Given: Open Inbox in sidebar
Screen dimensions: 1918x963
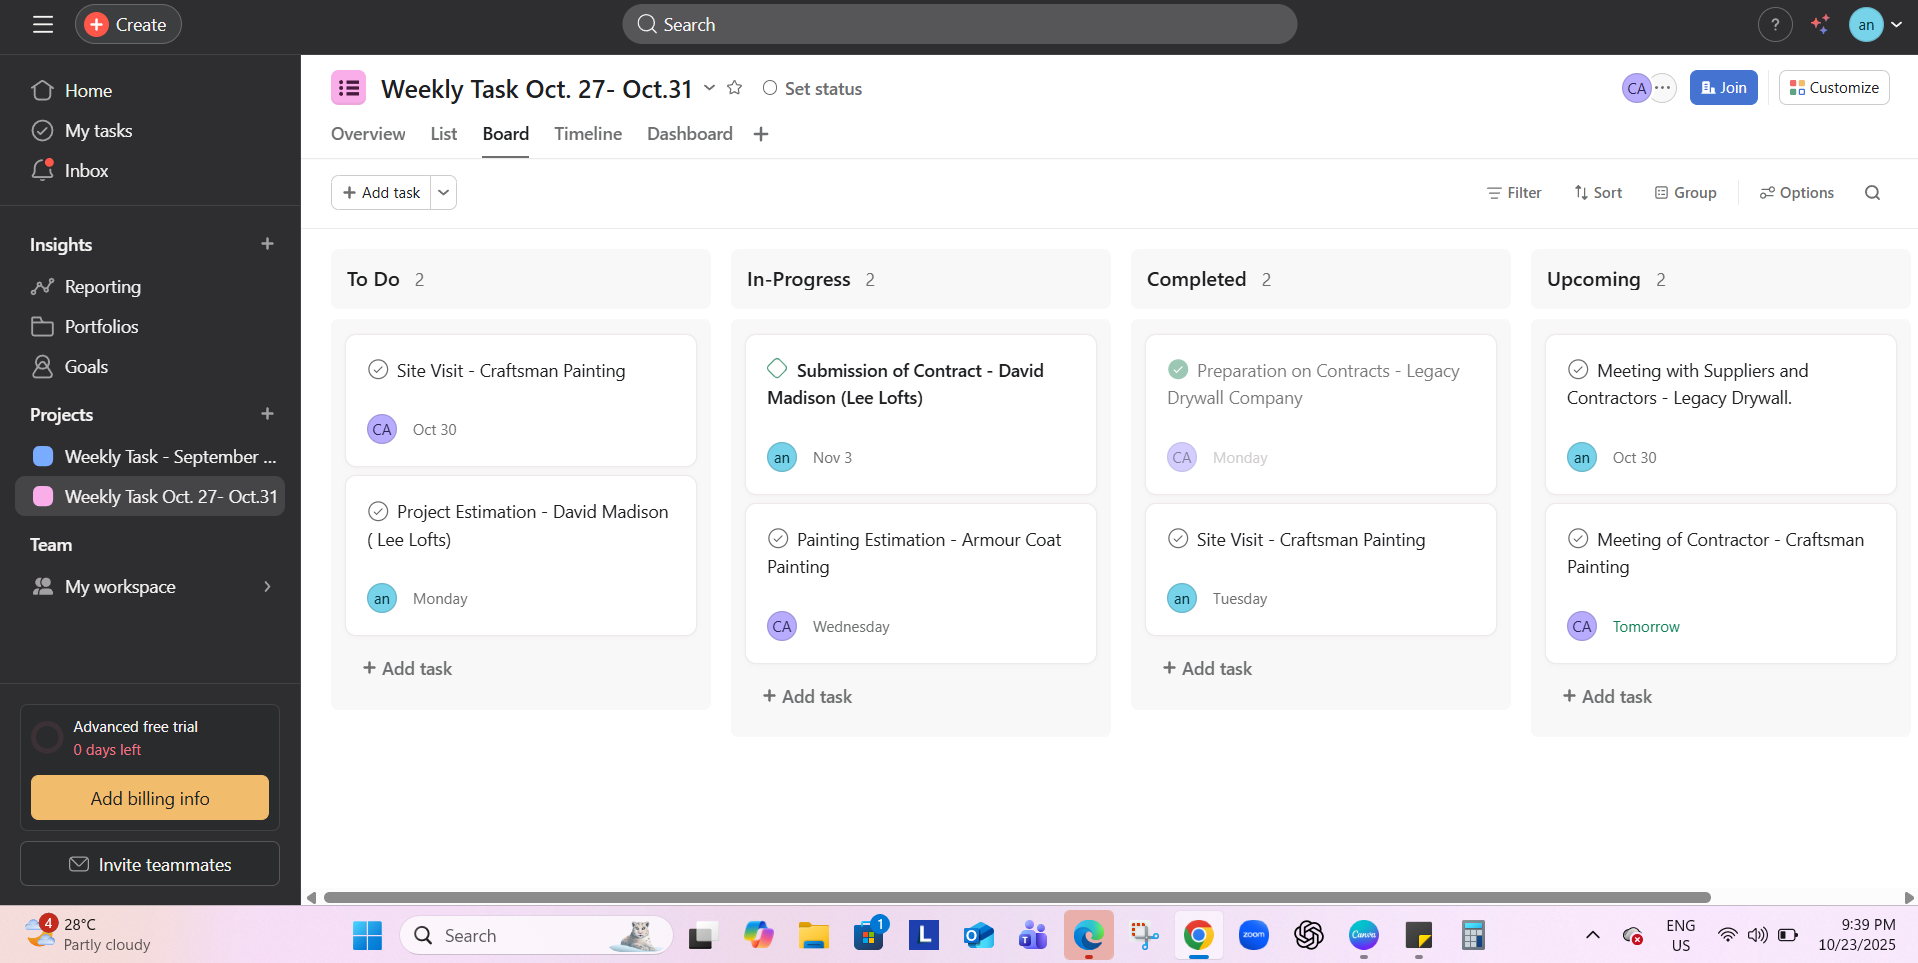Looking at the screenshot, I should 150,171.
